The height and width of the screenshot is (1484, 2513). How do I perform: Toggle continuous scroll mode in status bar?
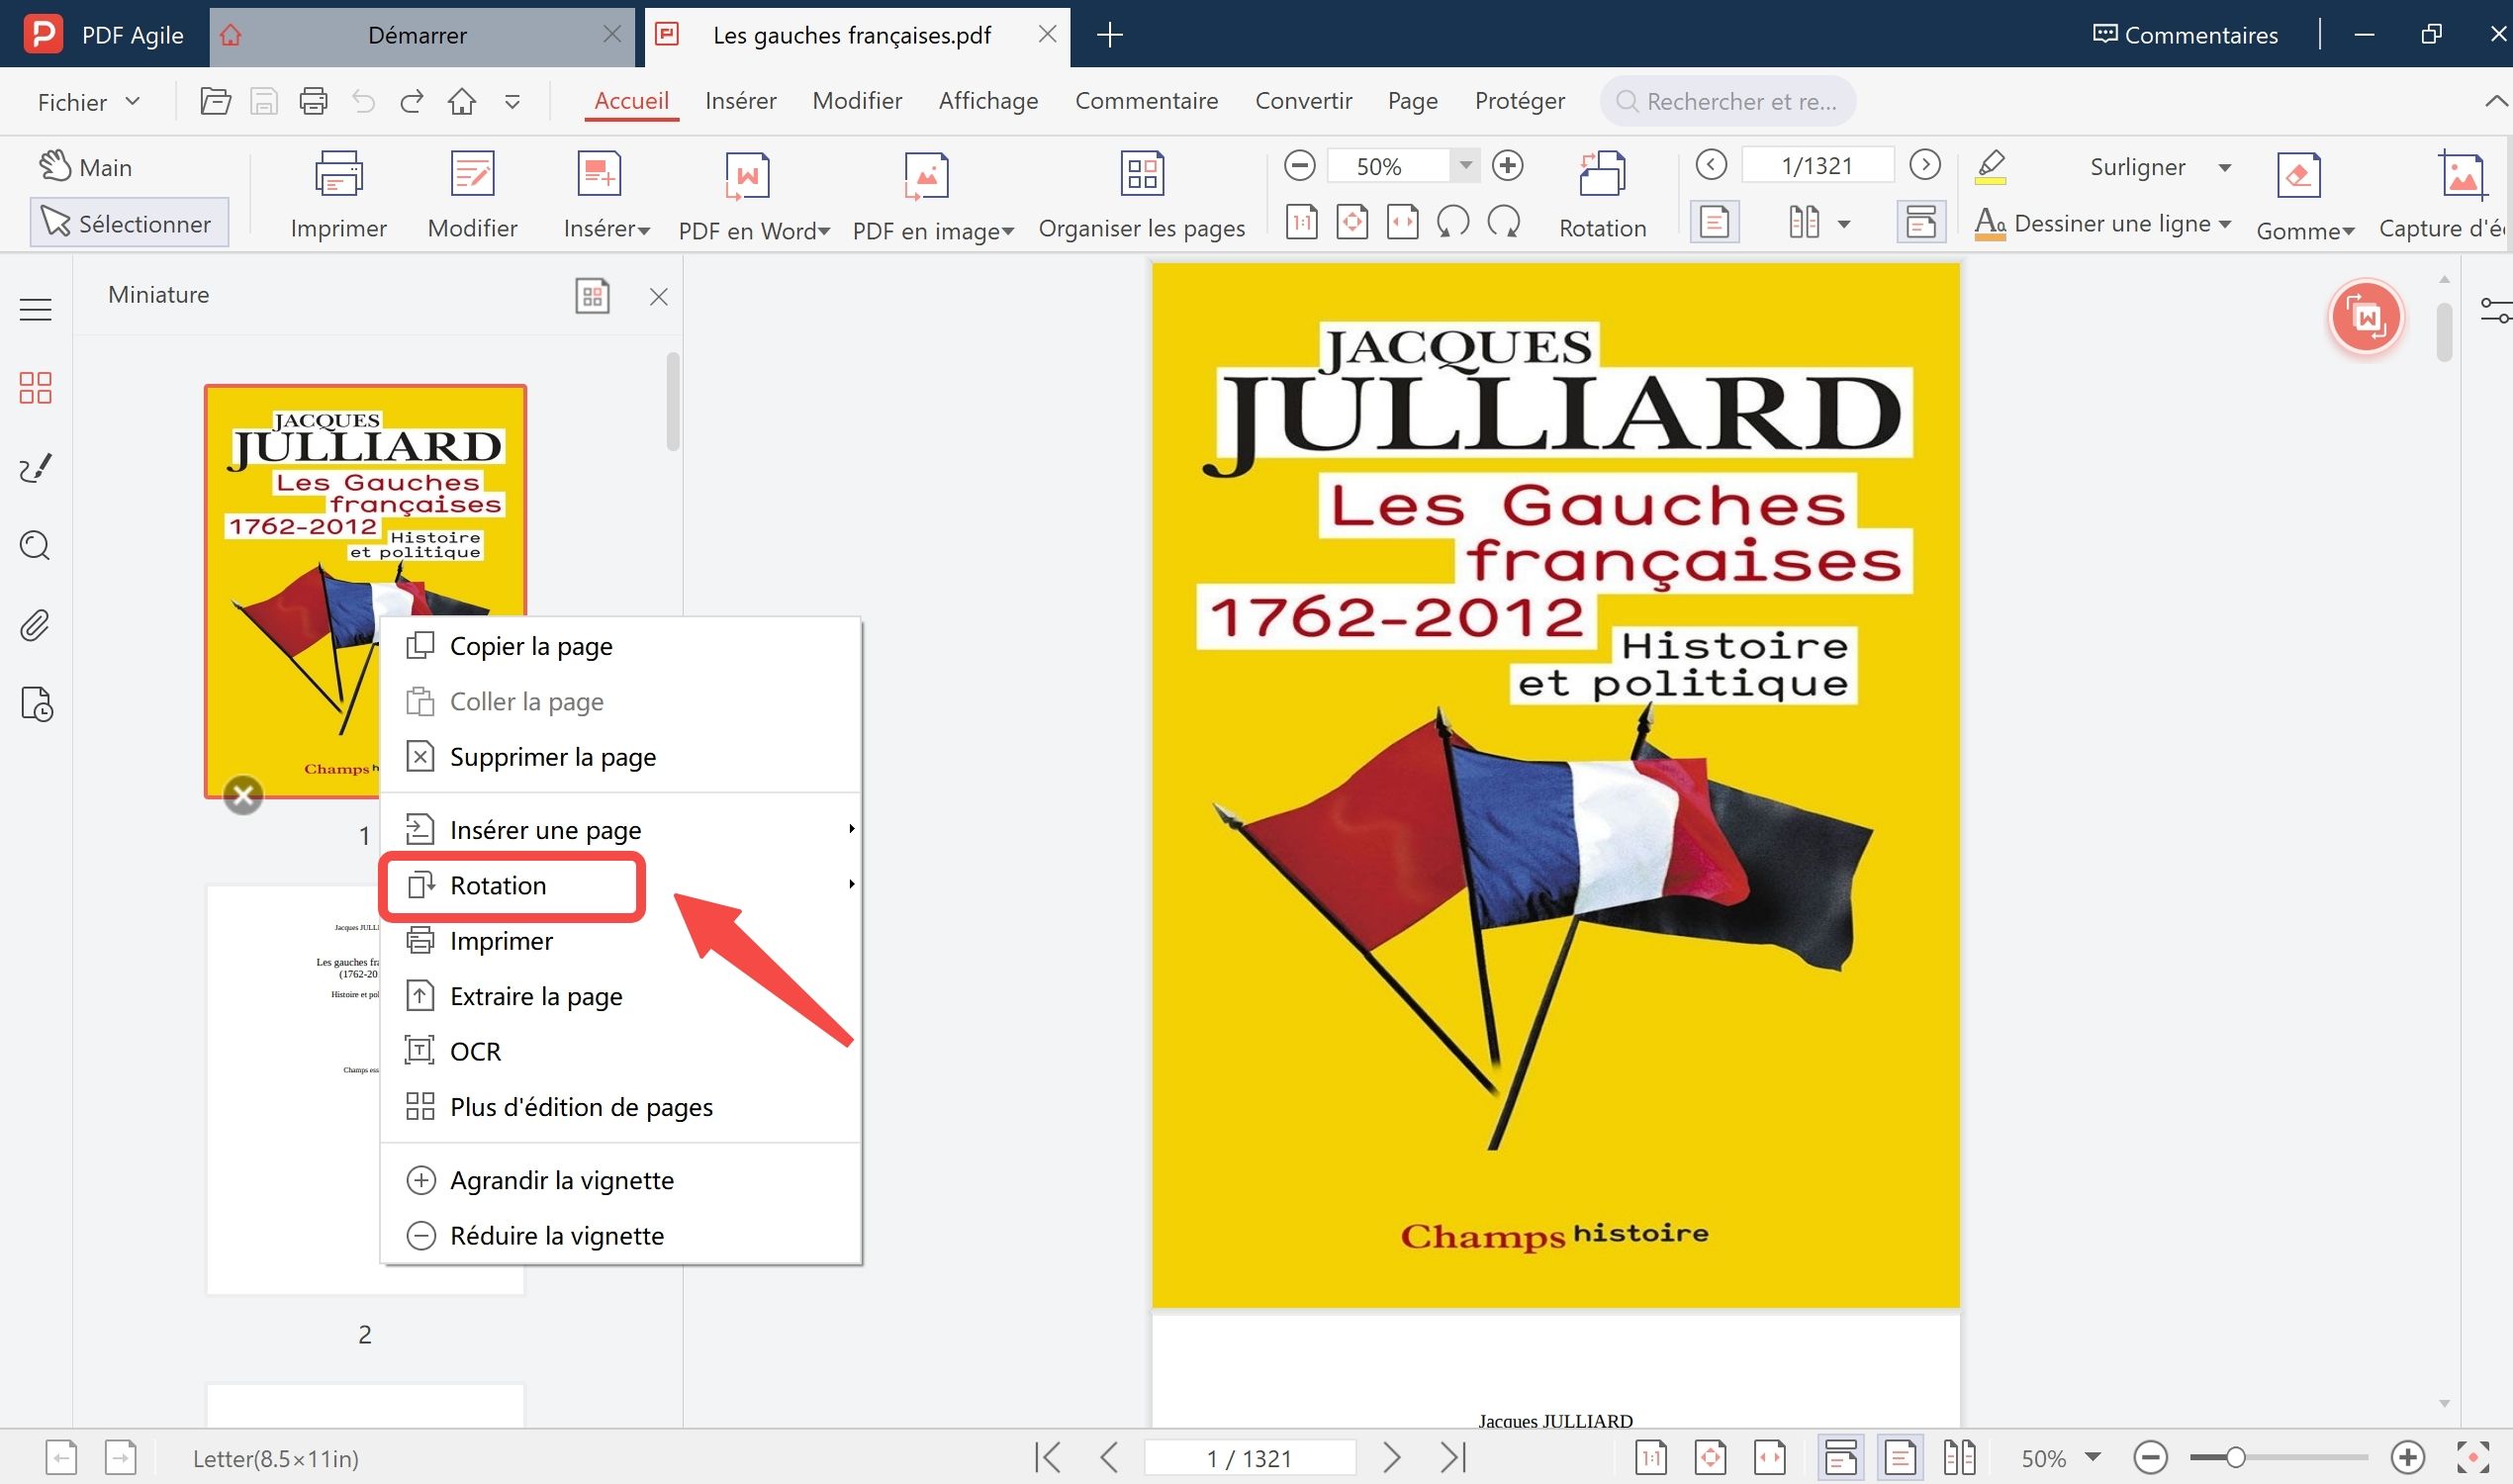tap(1840, 1458)
